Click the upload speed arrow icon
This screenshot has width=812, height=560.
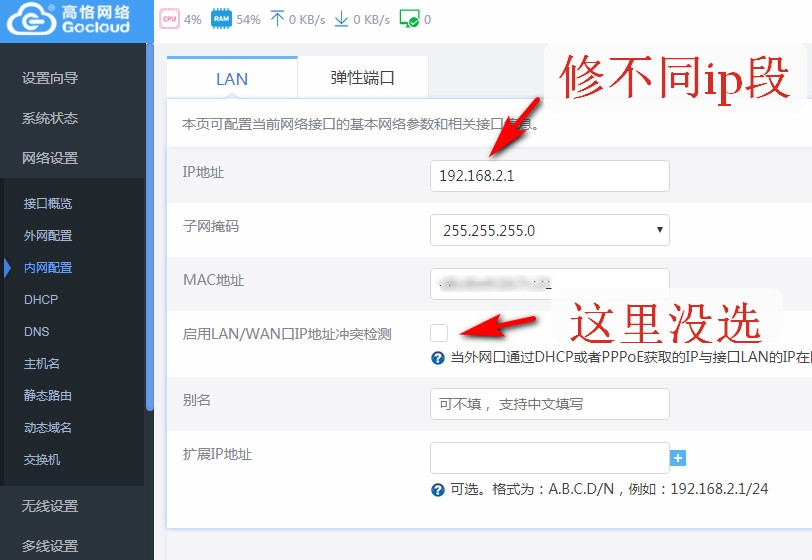[277, 19]
